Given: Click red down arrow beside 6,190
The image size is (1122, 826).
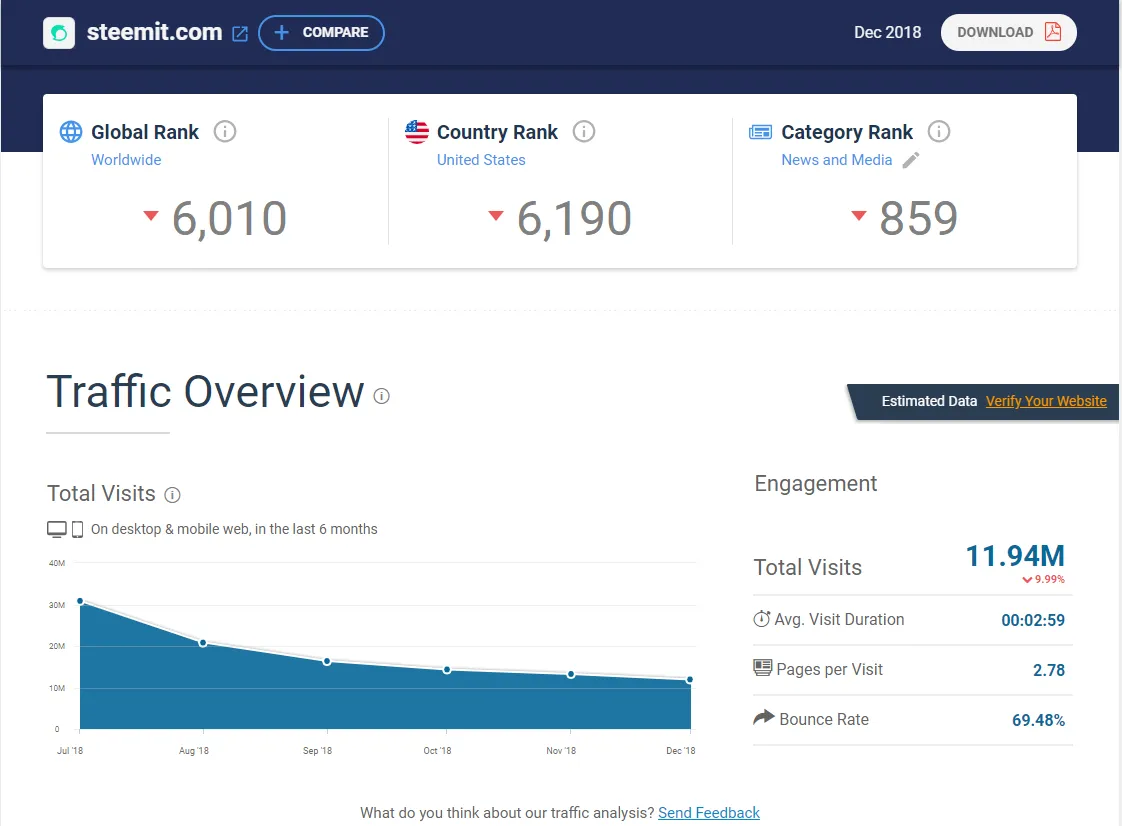Looking at the screenshot, I should point(495,215).
